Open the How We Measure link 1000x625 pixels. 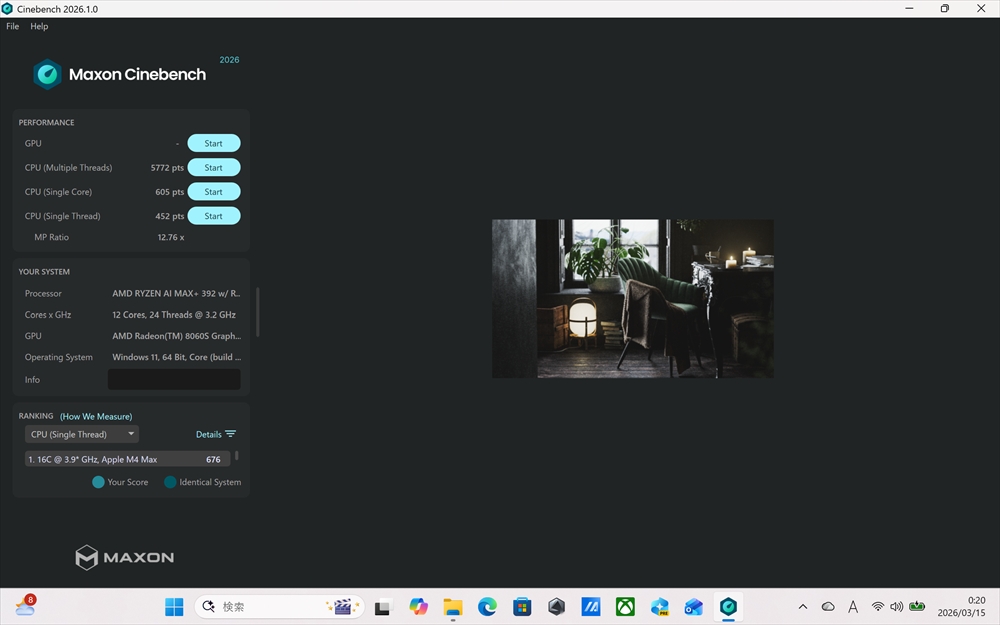96,416
